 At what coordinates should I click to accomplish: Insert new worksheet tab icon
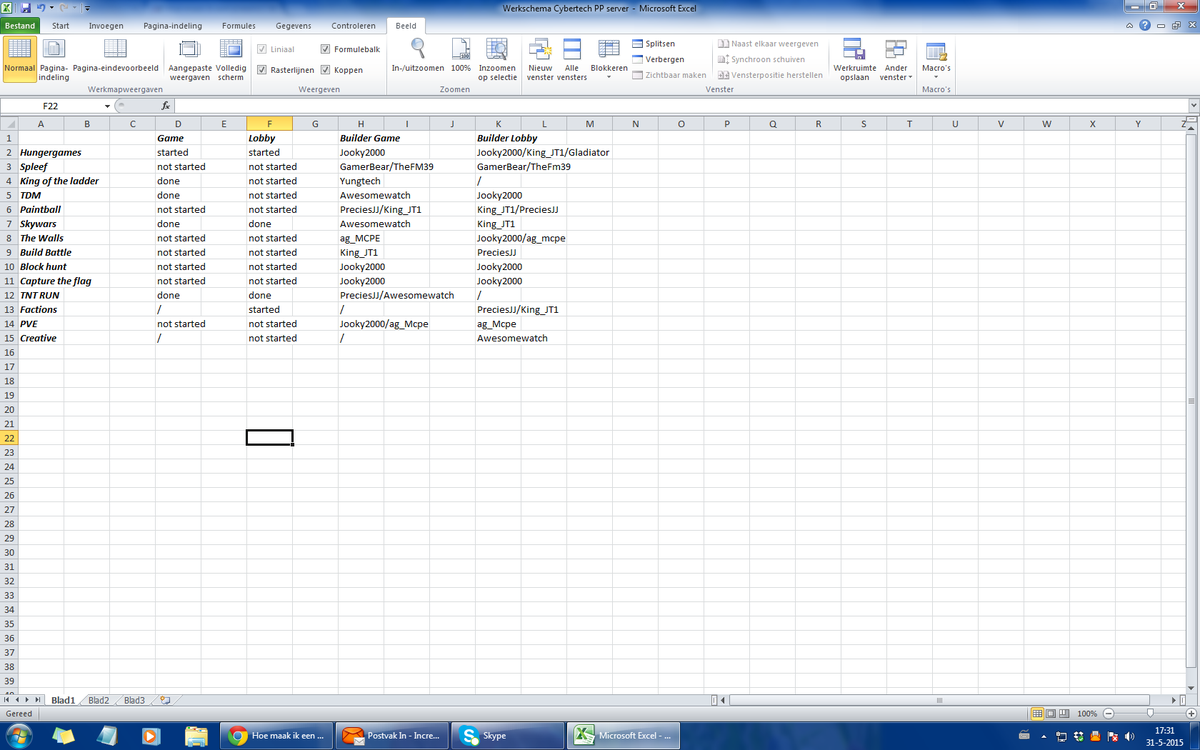tap(165, 700)
